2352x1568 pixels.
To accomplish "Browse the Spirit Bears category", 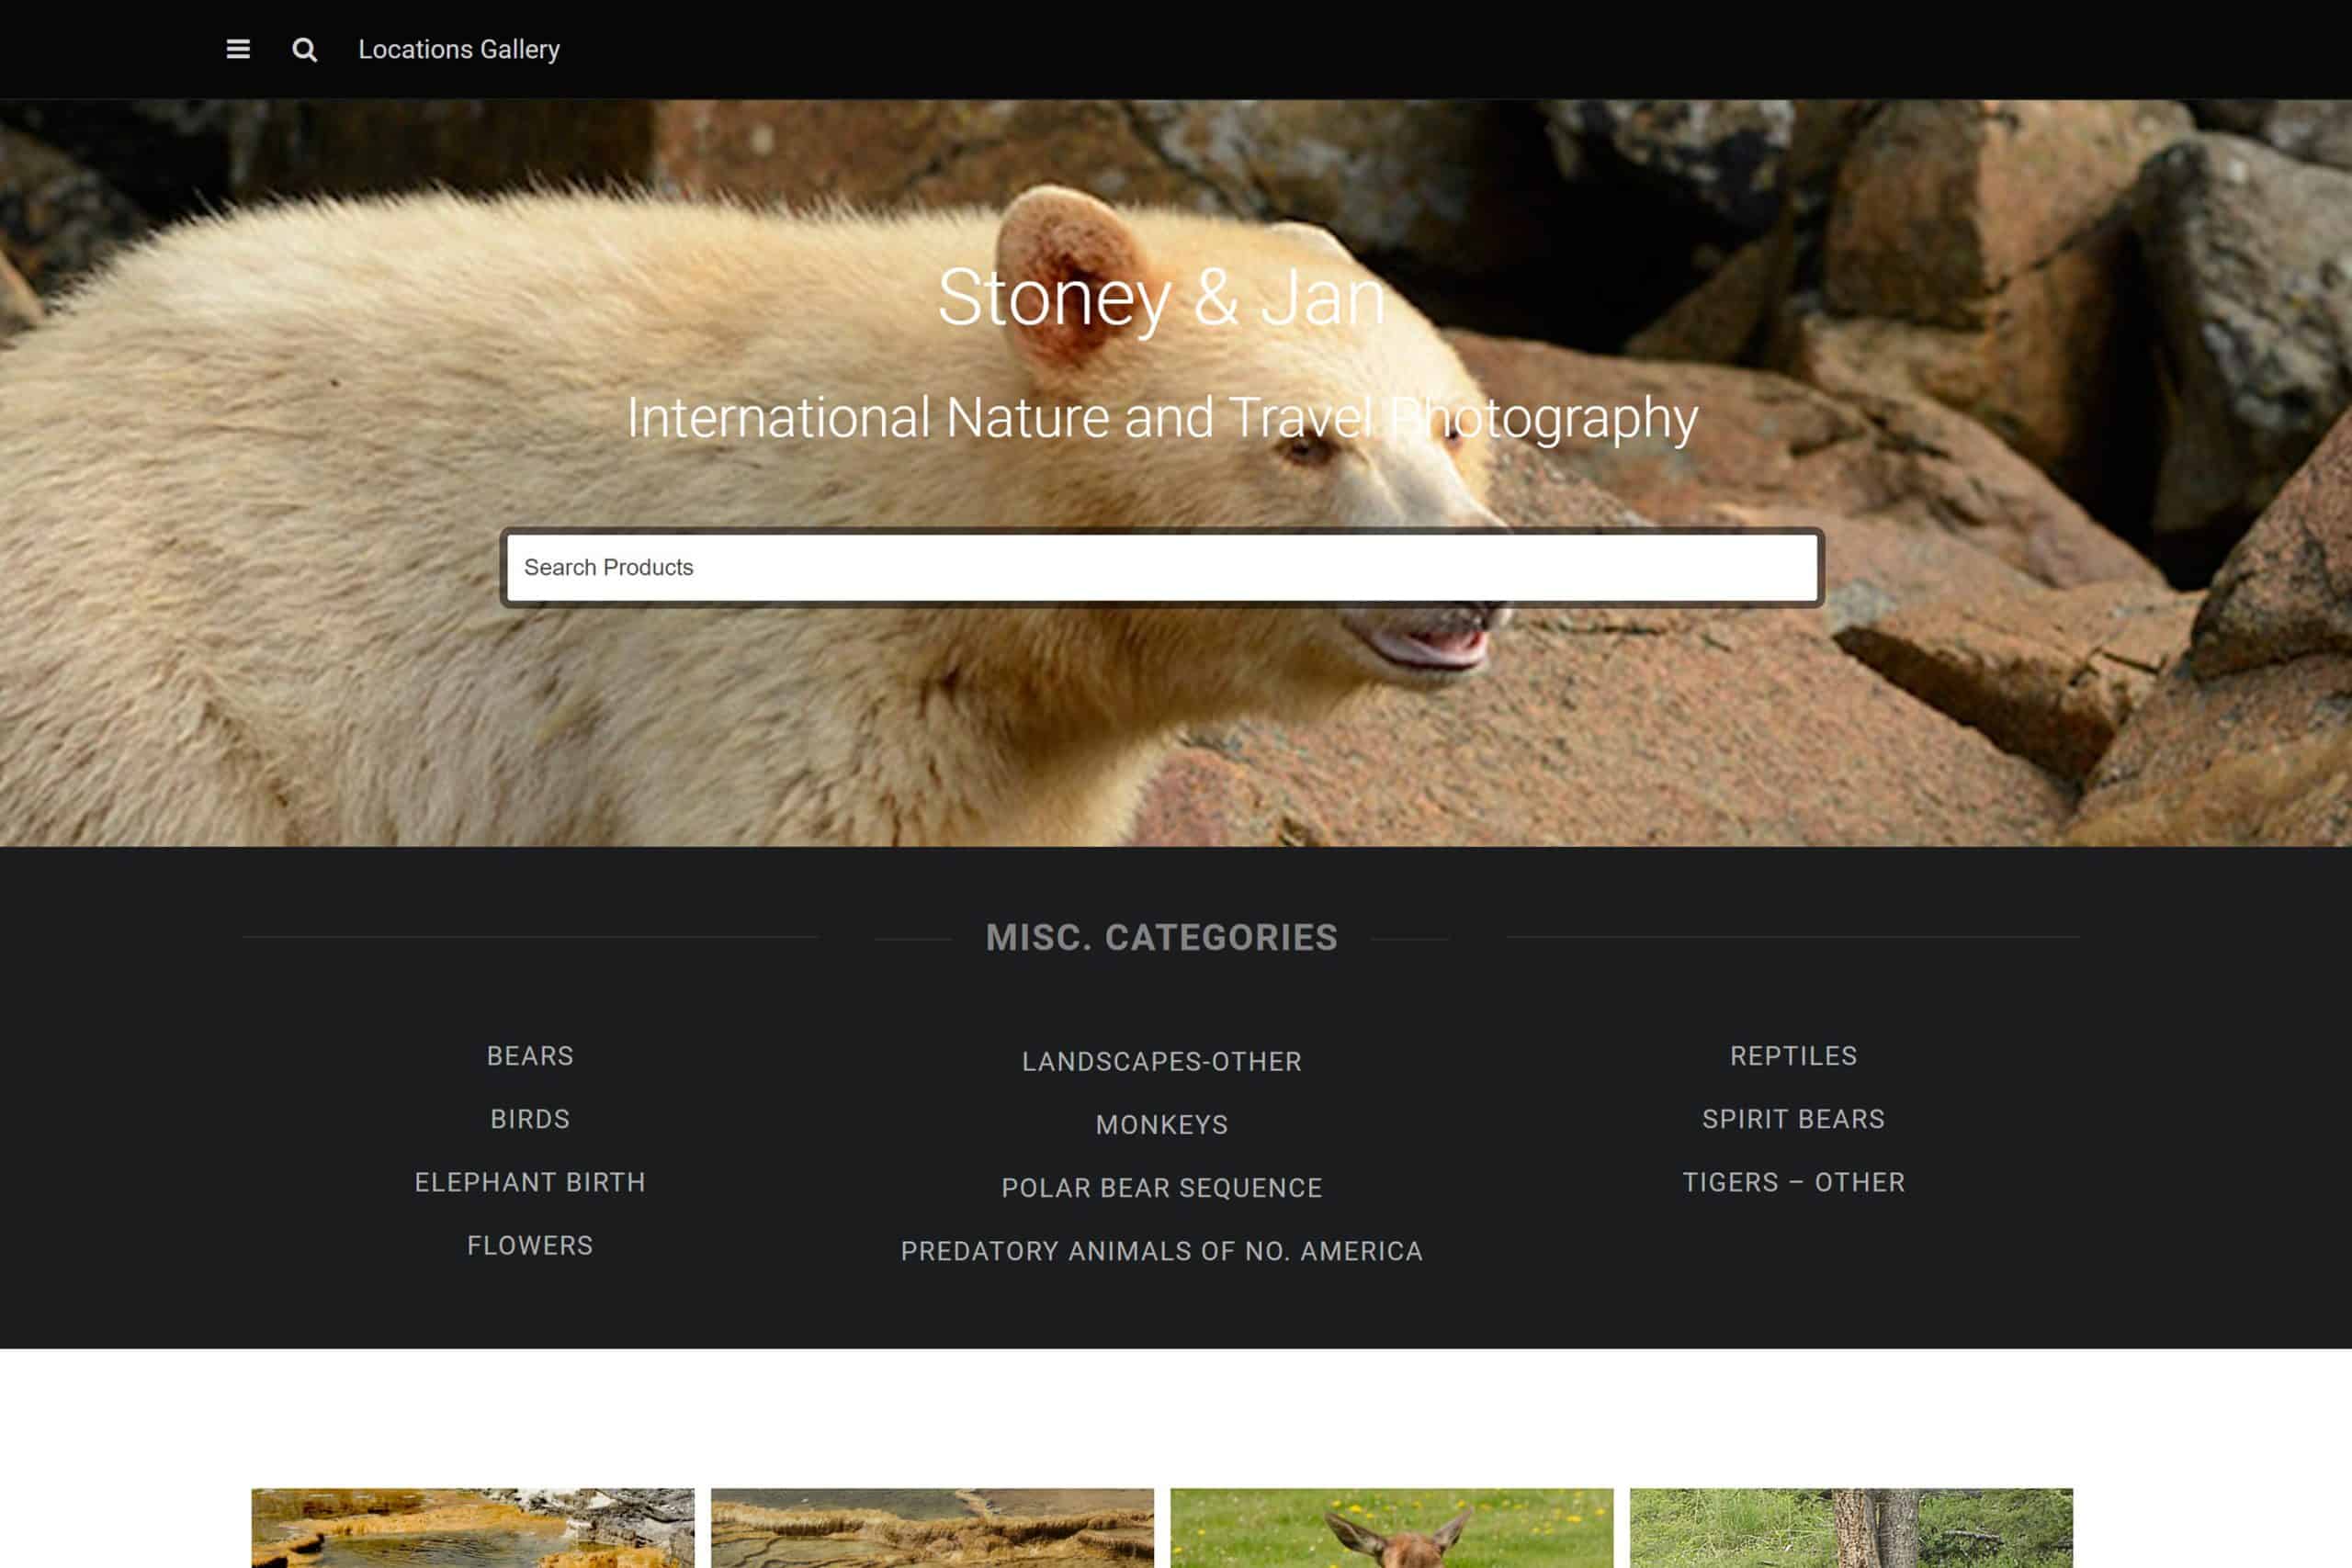I will [1794, 1119].
